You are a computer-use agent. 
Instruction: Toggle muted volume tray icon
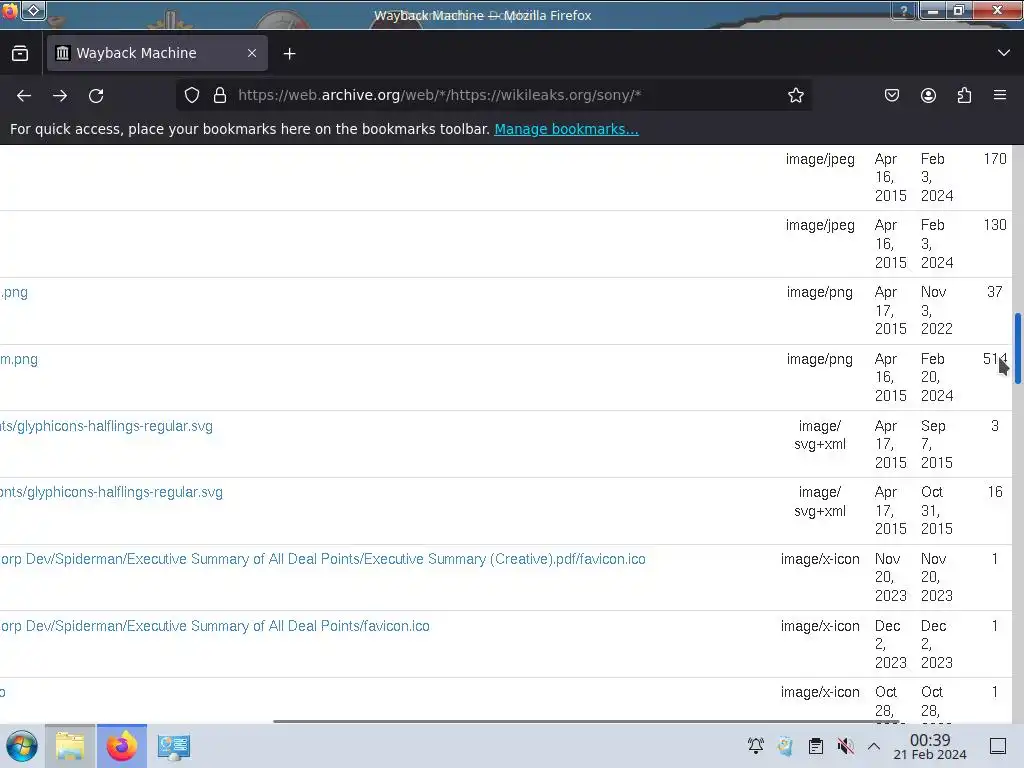pyautogui.click(x=845, y=746)
